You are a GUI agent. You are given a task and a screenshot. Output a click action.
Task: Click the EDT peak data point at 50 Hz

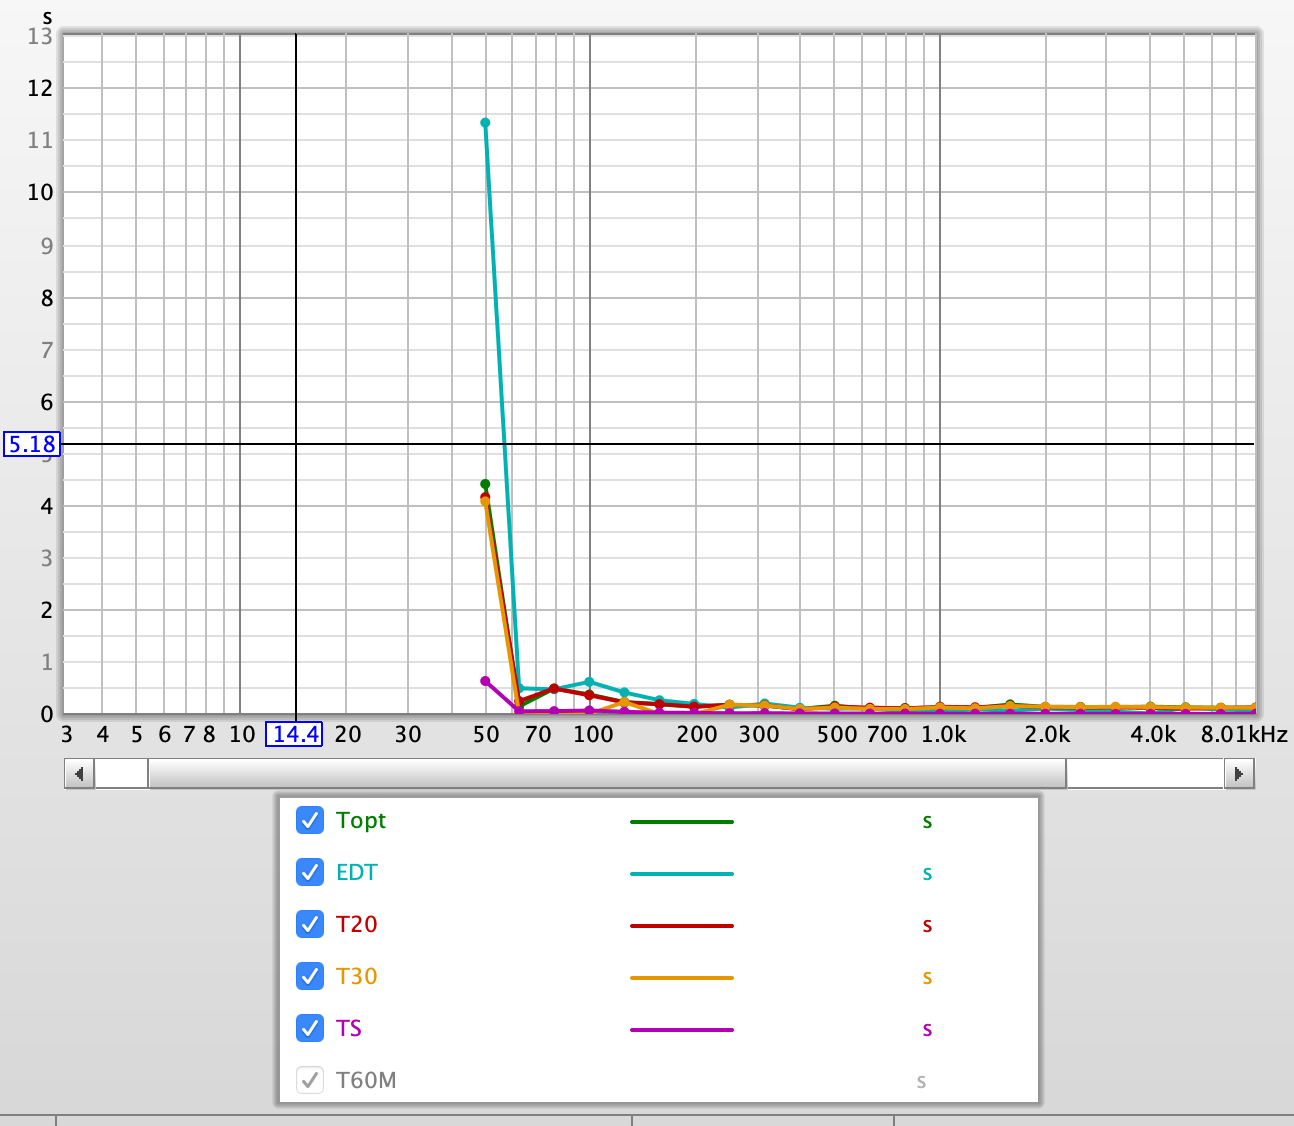(485, 123)
